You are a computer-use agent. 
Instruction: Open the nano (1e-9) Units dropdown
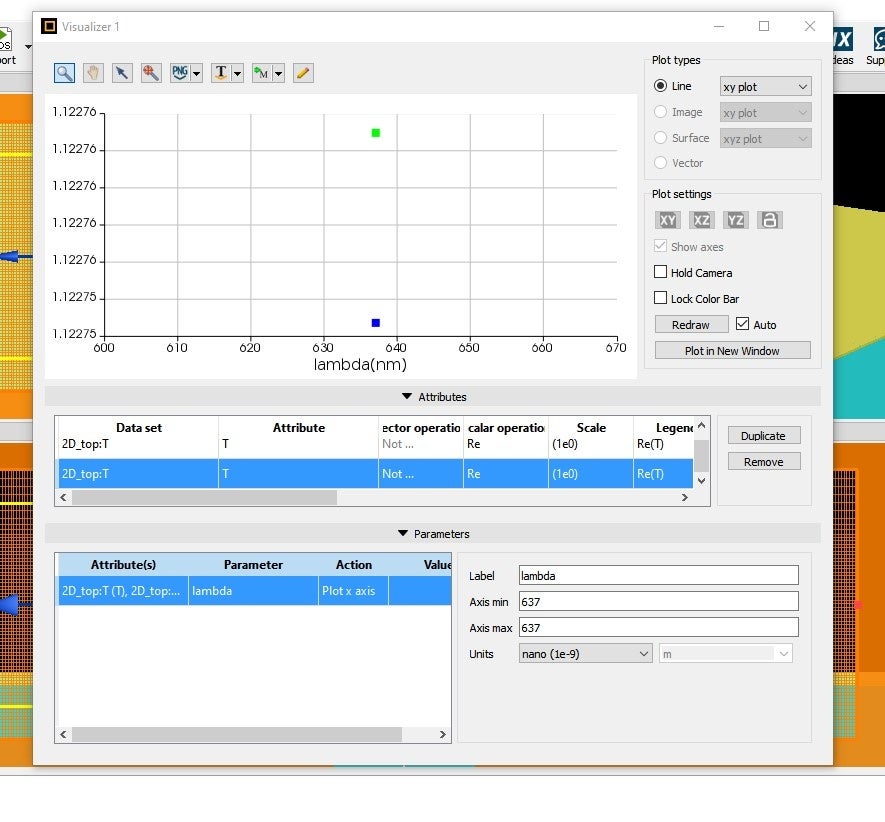click(585, 654)
